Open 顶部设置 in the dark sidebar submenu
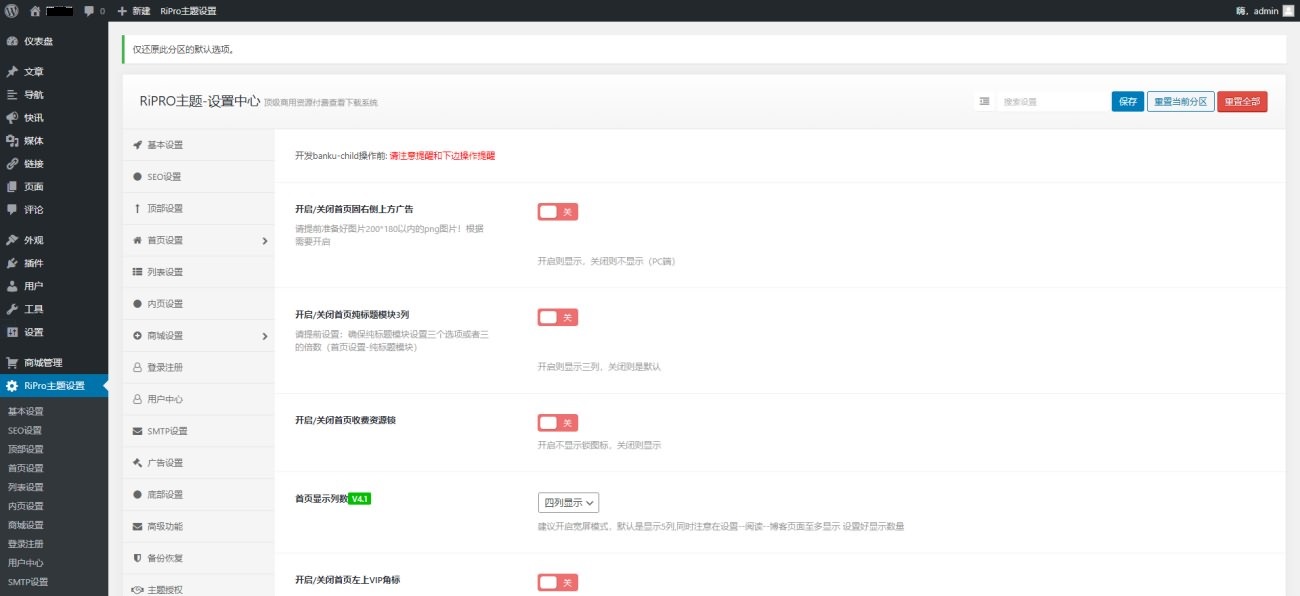1300x596 pixels. (26, 449)
